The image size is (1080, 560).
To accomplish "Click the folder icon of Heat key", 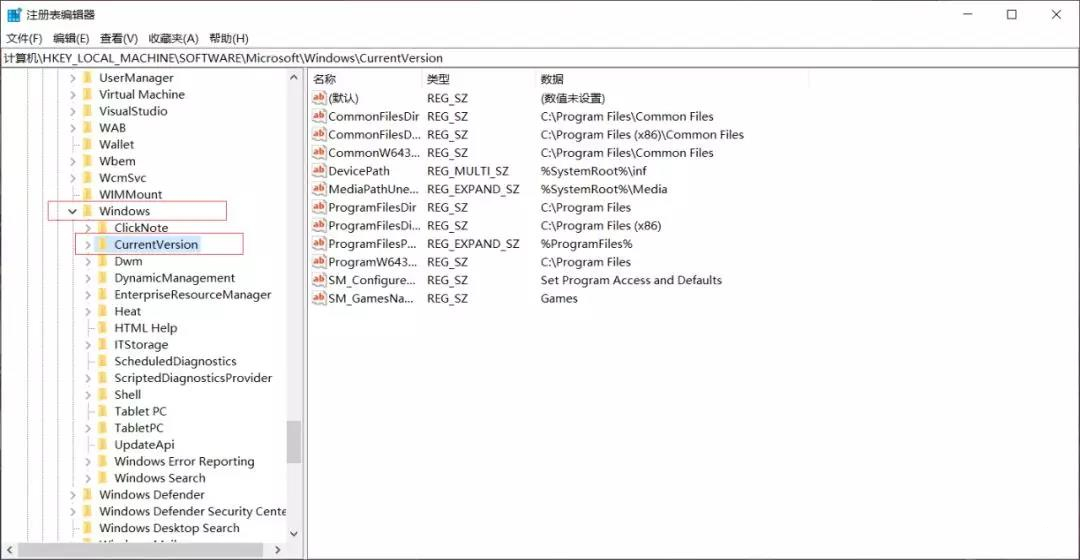I will pos(103,311).
